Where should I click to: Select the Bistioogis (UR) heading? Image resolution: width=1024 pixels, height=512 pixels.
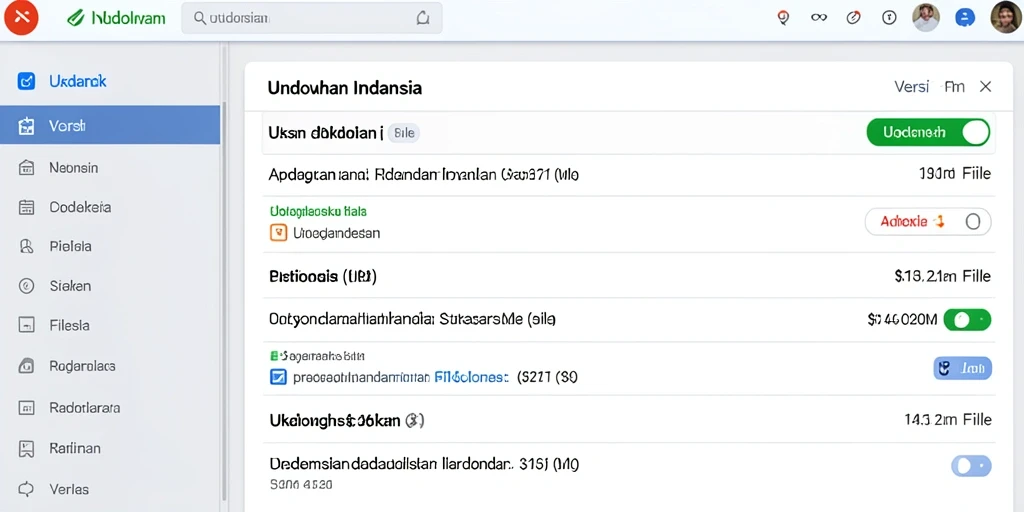point(323,276)
